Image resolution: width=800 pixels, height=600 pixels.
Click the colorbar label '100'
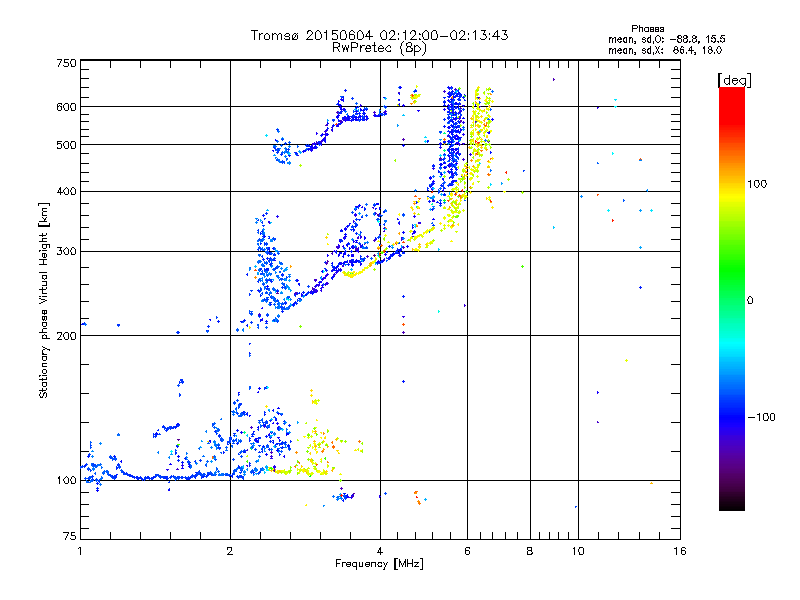757,184
